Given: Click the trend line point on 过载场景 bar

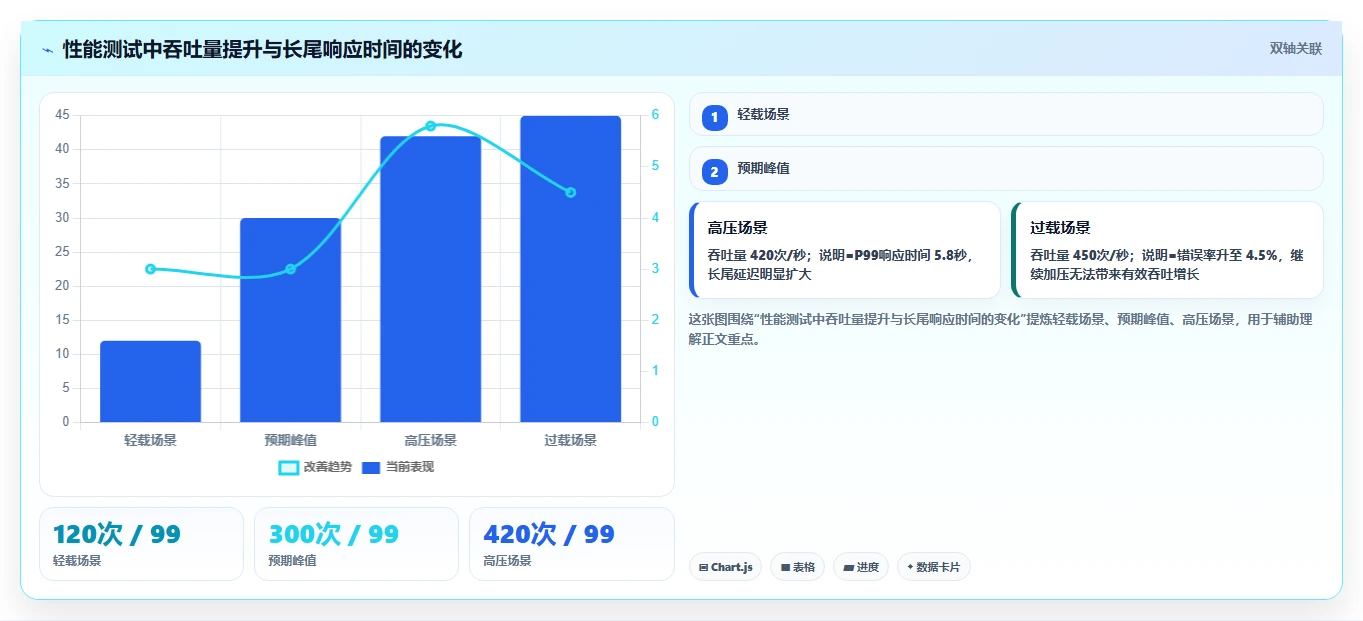Looking at the screenshot, I should (570, 192).
